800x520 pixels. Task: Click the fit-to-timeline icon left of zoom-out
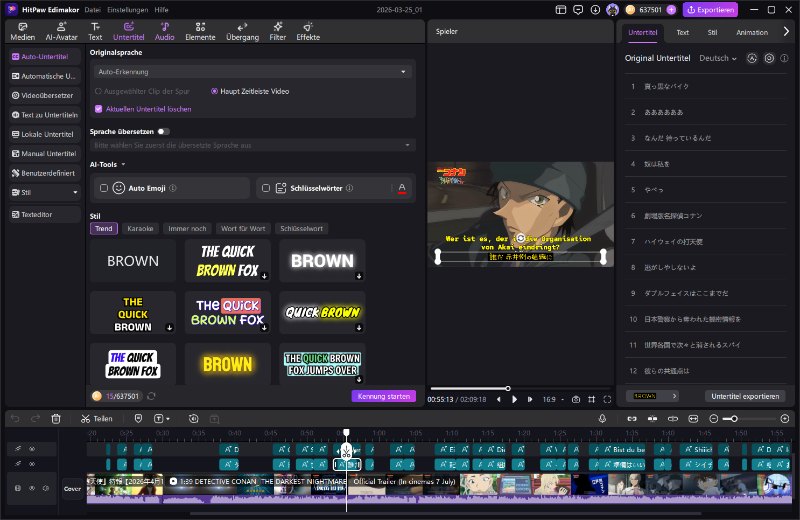[x=693, y=418]
